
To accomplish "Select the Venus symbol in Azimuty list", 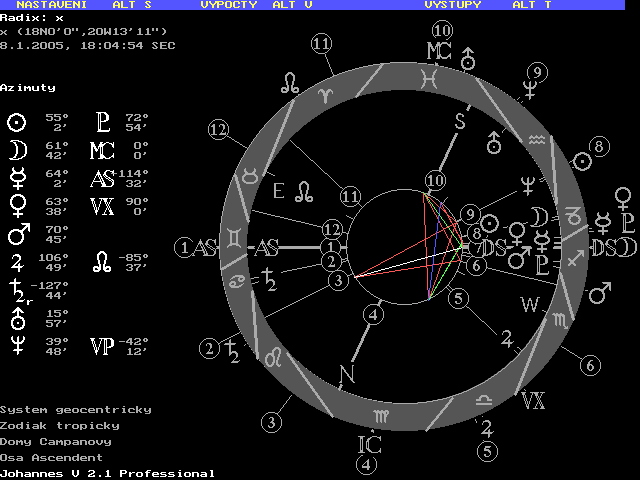I will [x=15, y=206].
